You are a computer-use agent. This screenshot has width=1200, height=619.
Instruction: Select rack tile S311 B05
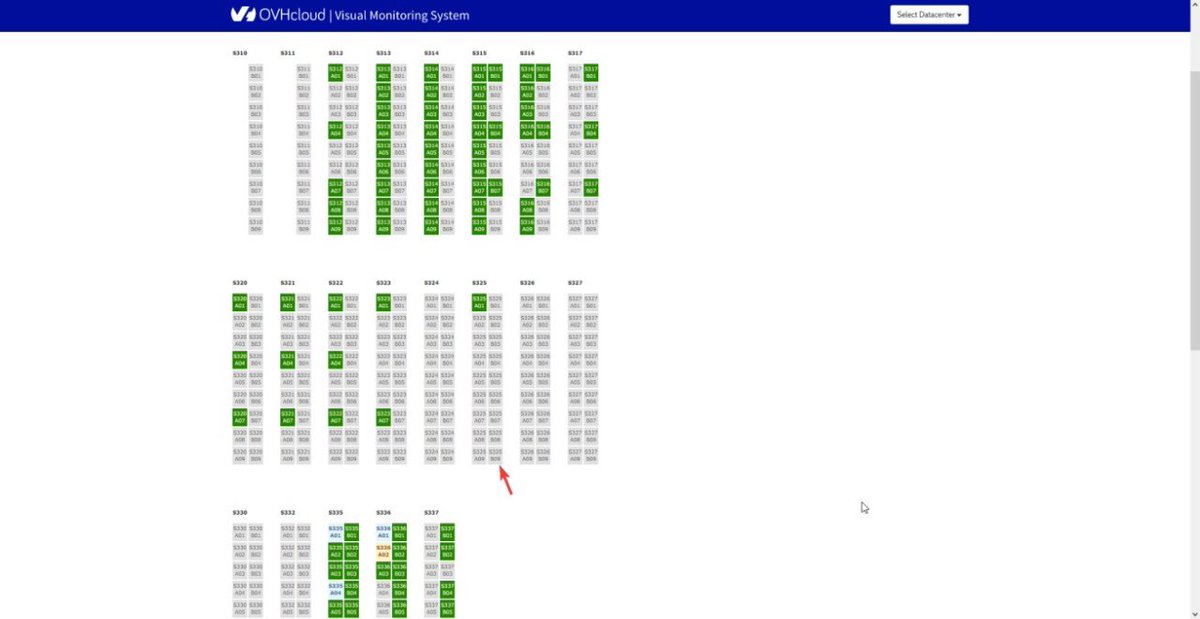(303, 149)
